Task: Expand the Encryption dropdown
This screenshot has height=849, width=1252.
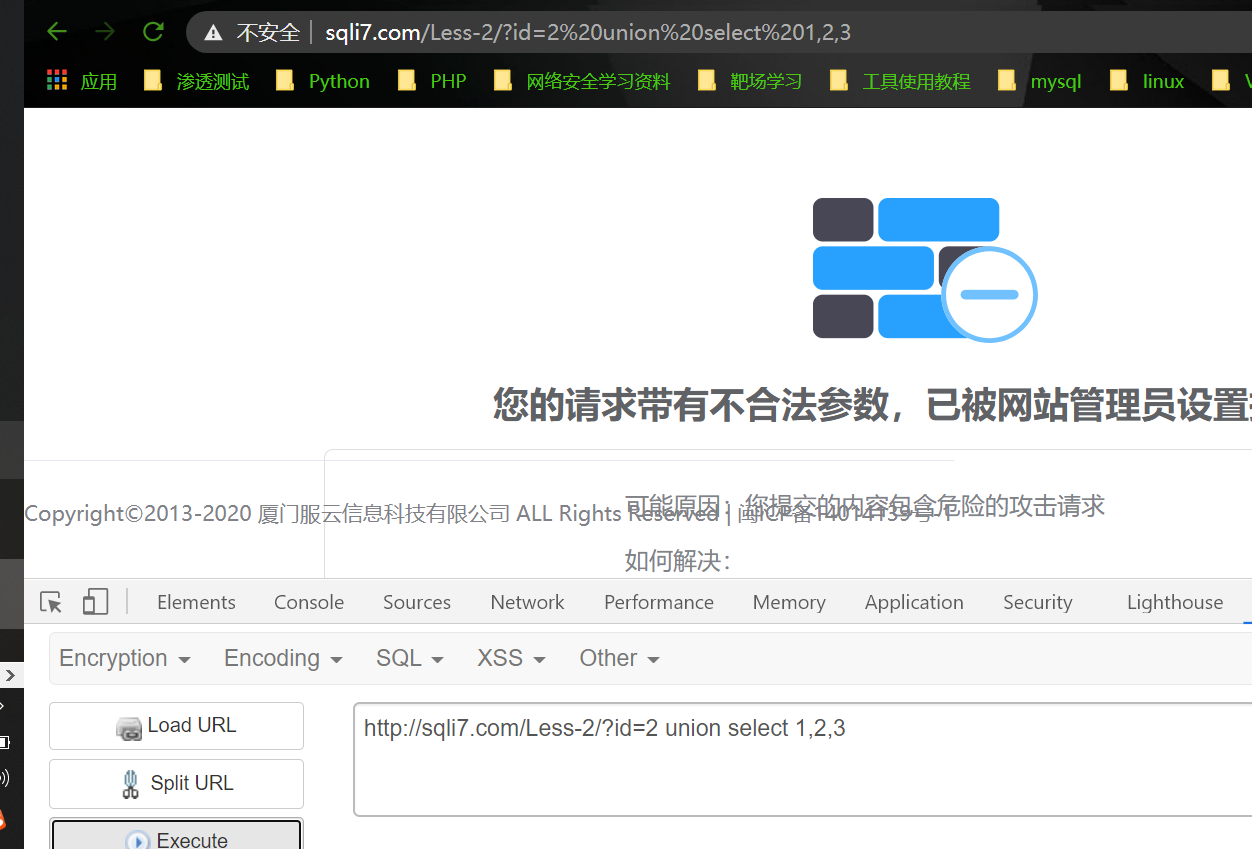Action: pyautogui.click(x=124, y=658)
